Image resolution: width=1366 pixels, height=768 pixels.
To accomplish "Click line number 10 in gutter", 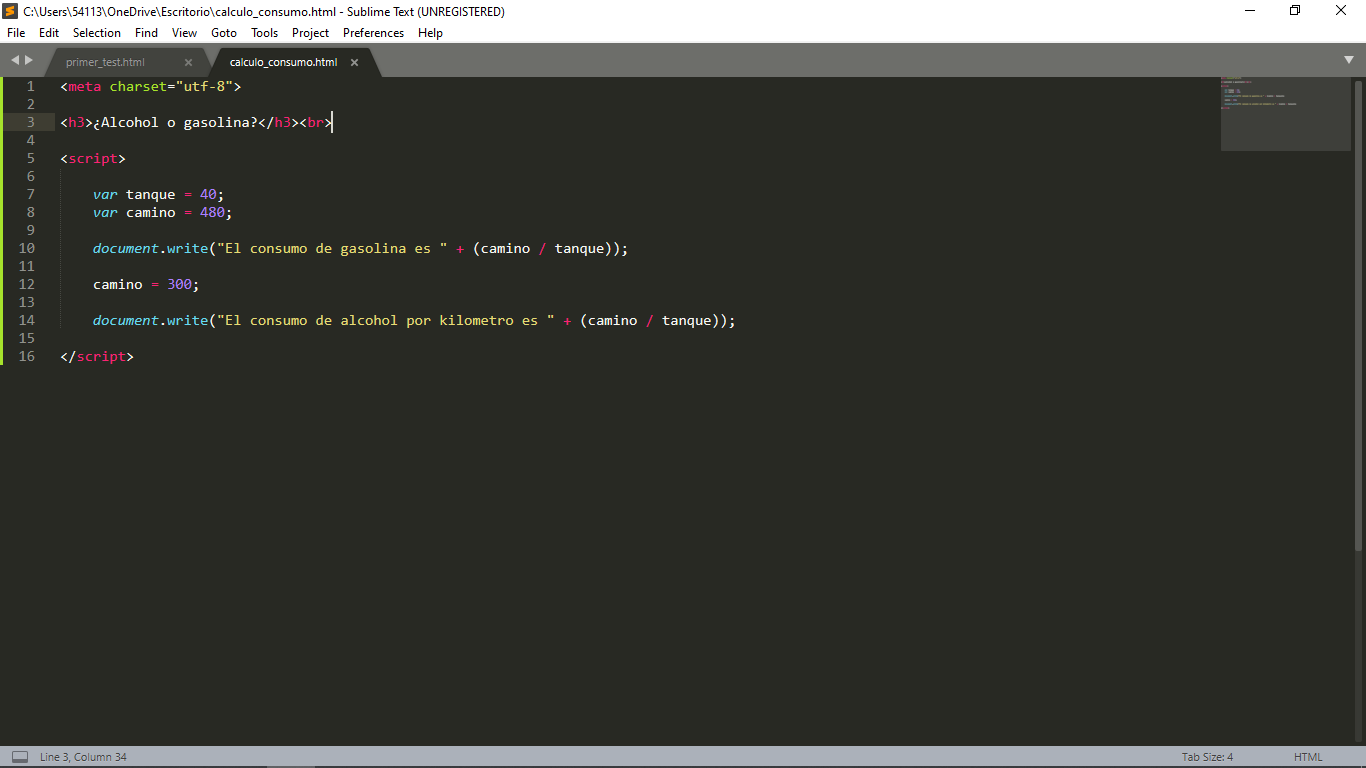I will pyautogui.click(x=26, y=248).
